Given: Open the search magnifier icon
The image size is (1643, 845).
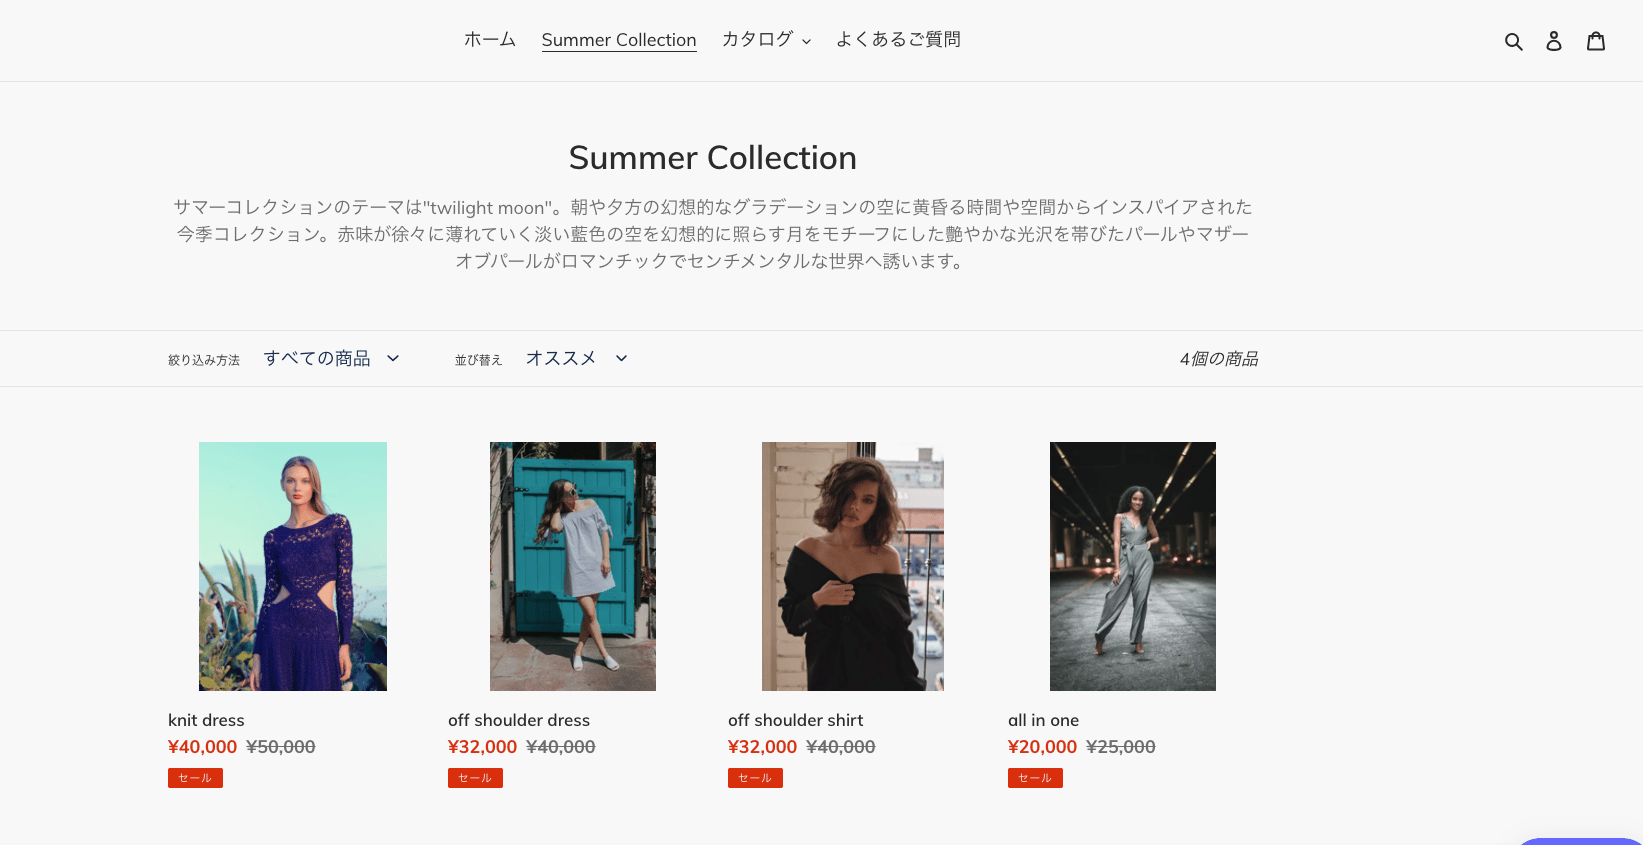Looking at the screenshot, I should click(x=1513, y=41).
